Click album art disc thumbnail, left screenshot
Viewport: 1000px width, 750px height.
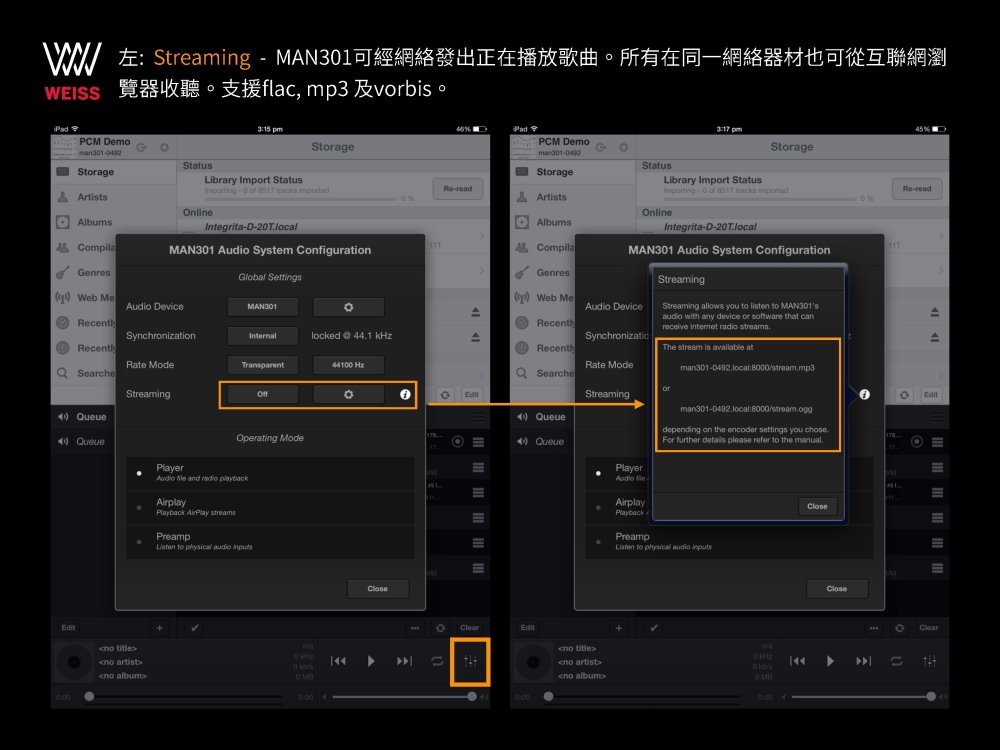click(x=74, y=662)
